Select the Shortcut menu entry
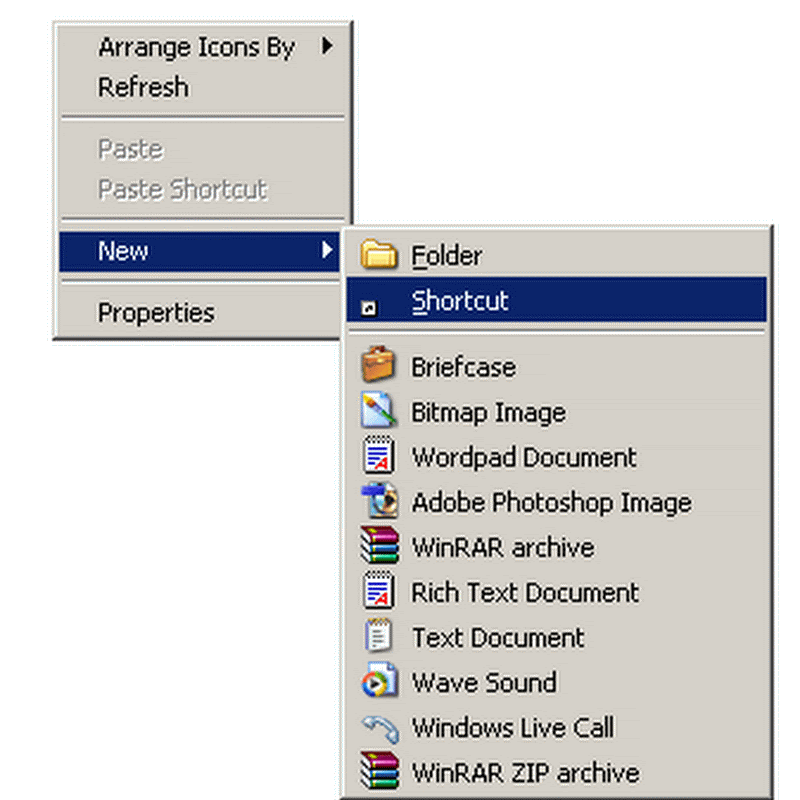This screenshot has width=800, height=800. click(460, 301)
